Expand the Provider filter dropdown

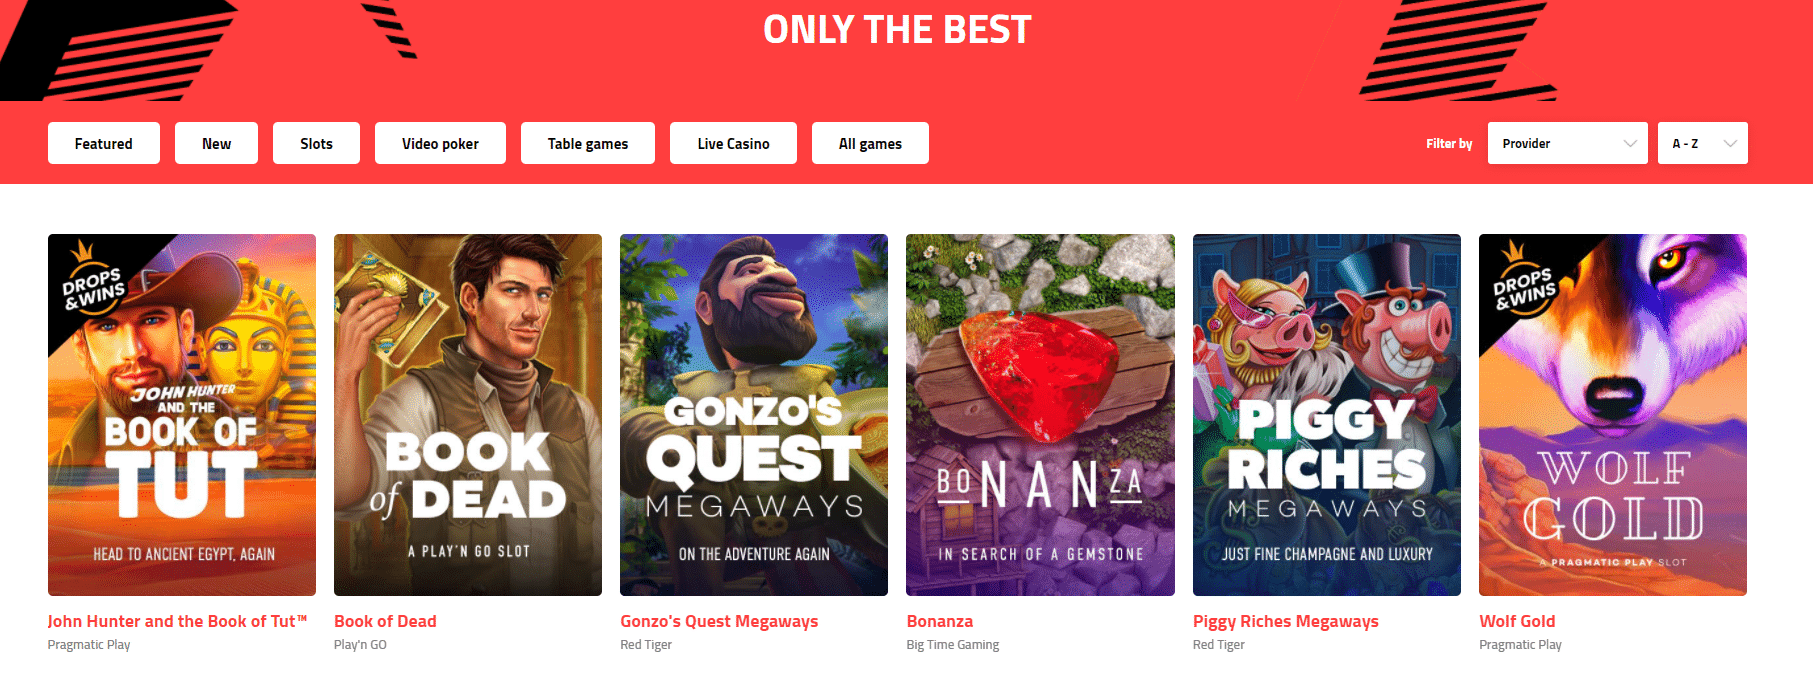click(x=1567, y=143)
